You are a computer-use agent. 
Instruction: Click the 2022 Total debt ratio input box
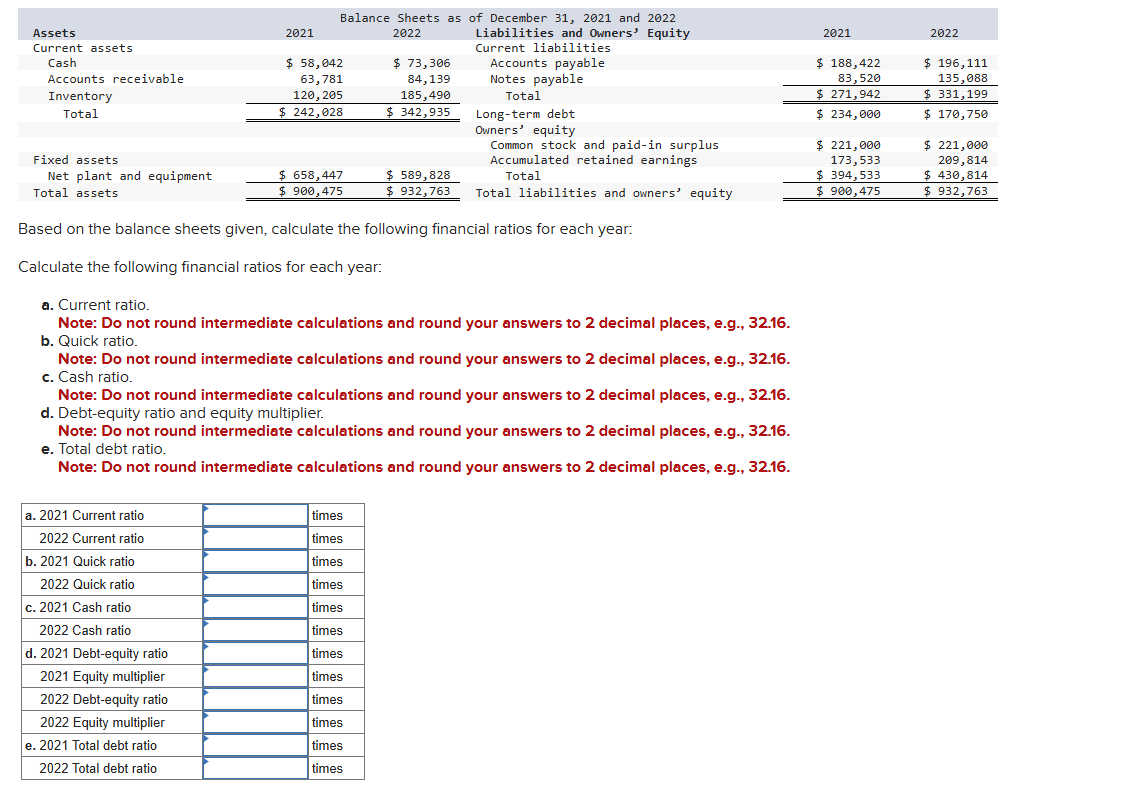click(255, 768)
